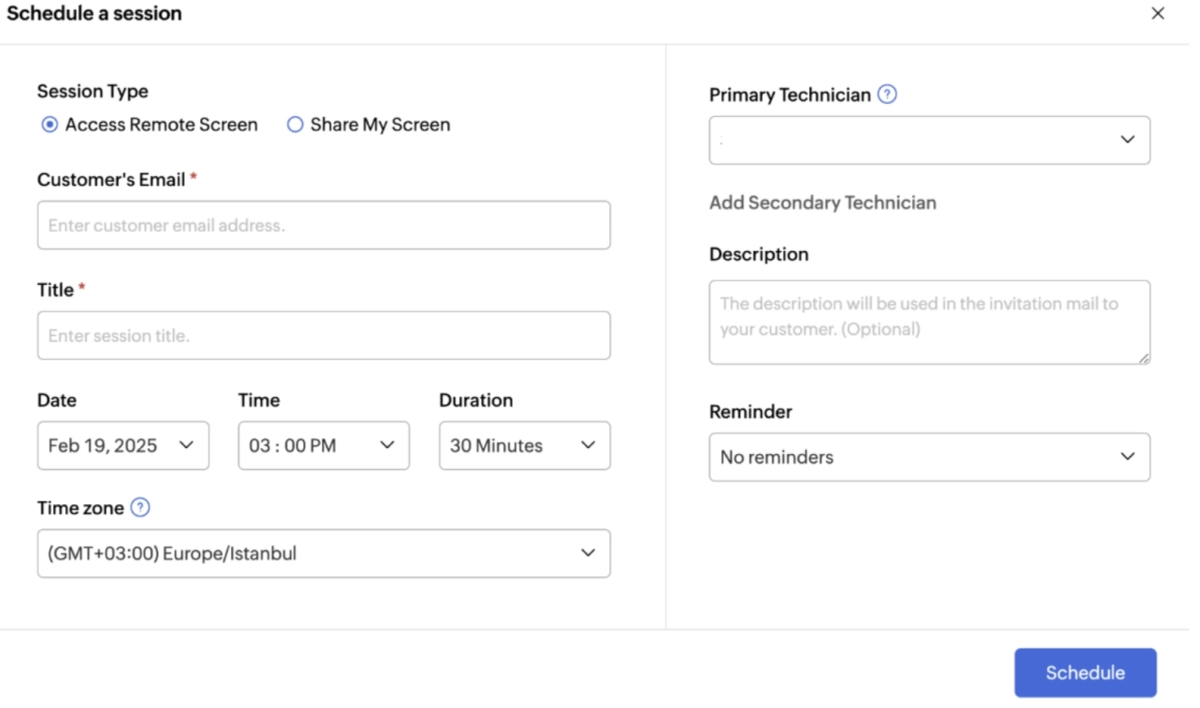Open the Reminder dropdown showing No reminders
Screen dimensions: 1200x708
coord(928,457)
